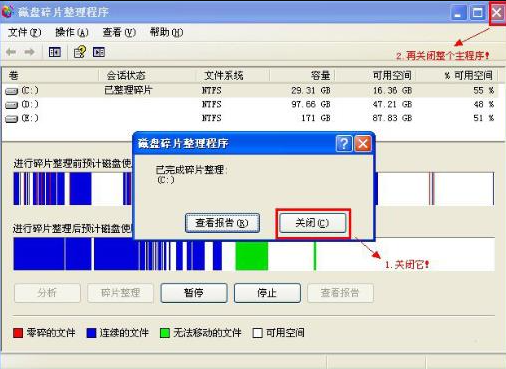The height and width of the screenshot is (369, 506).
Task: Click the back arrow toolbar icon
Action: click(11, 52)
